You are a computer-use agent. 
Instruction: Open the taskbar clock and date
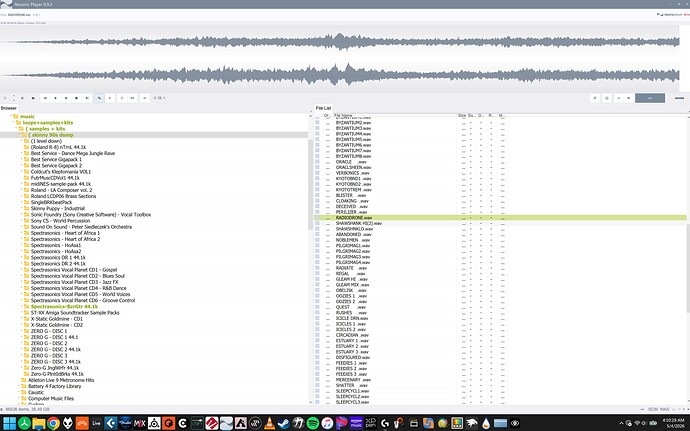pos(673,423)
